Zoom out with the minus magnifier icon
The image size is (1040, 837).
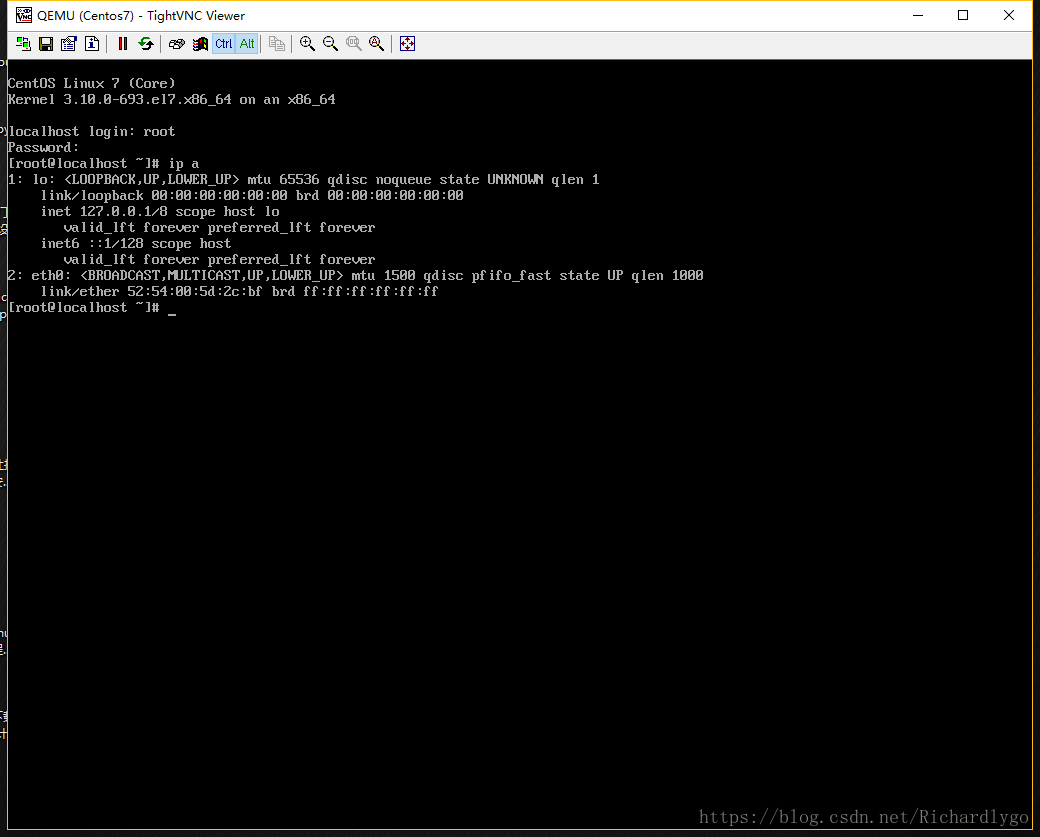click(330, 44)
